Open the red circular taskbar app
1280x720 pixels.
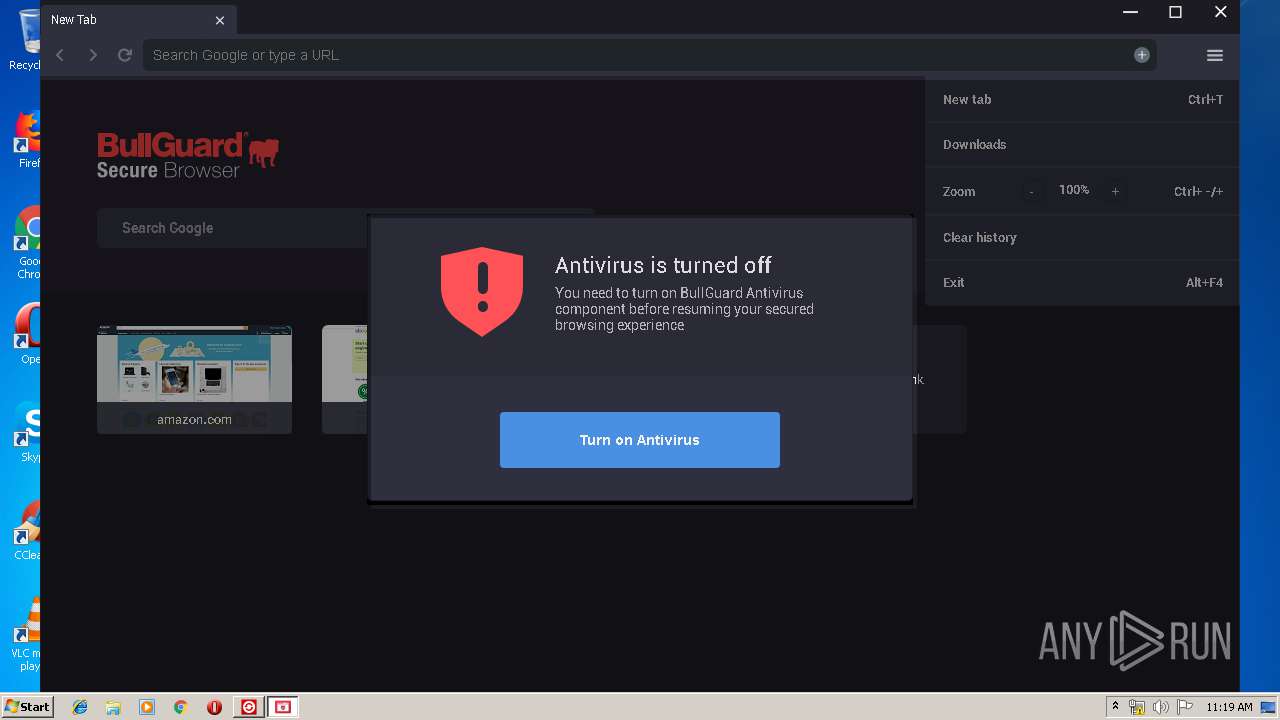[249, 707]
